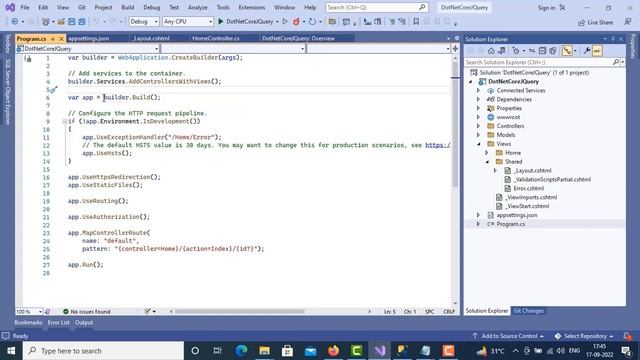The height and width of the screenshot is (360, 640).
Task: Click the Navigate Backward toolbar button
Action: pyautogui.click(x=15, y=21)
